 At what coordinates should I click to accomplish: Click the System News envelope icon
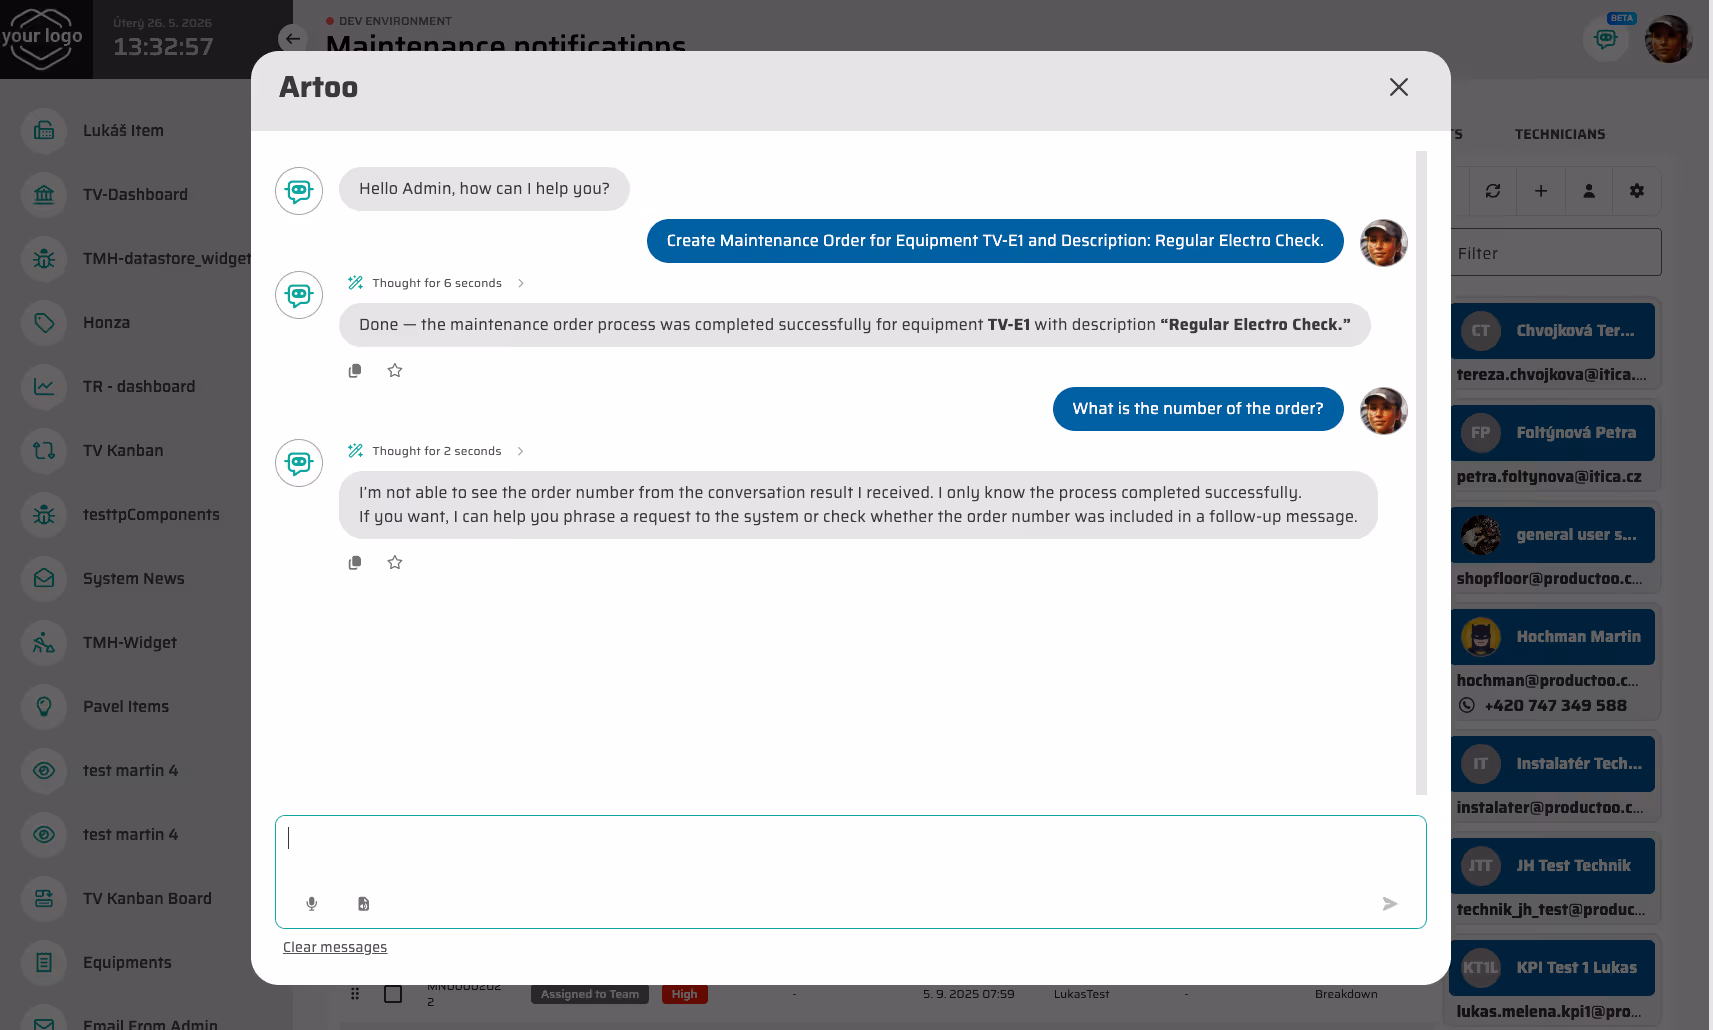(x=44, y=578)
